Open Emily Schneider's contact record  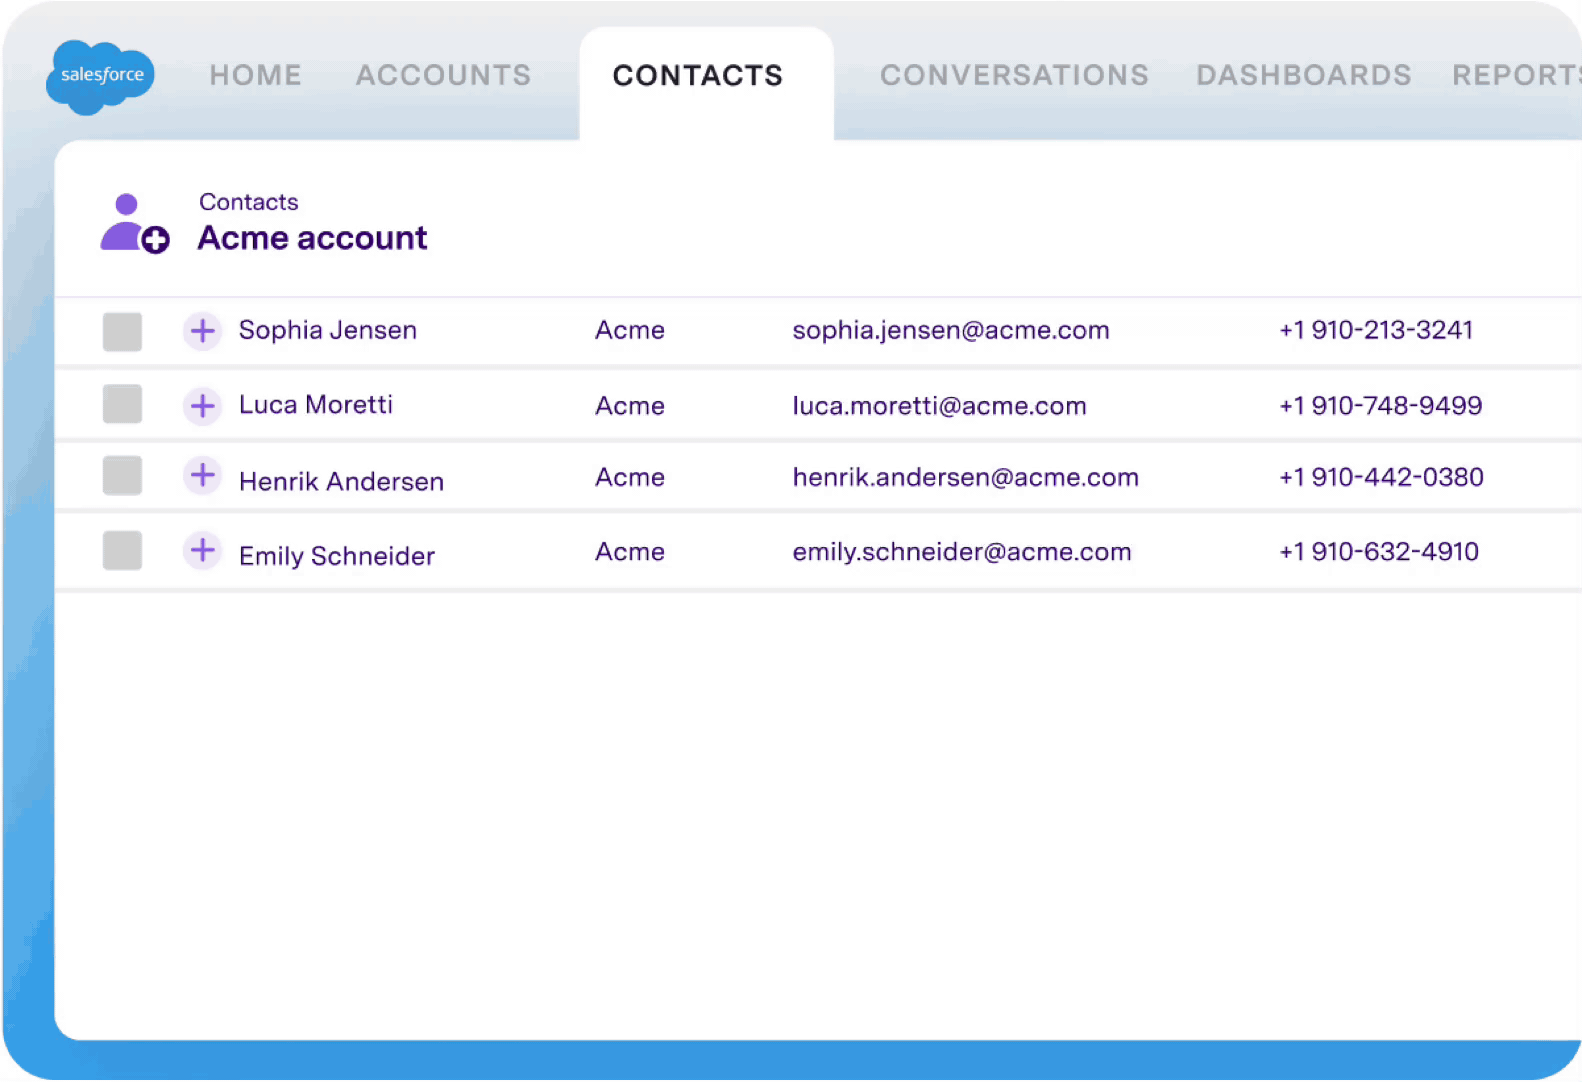point(337,556)
